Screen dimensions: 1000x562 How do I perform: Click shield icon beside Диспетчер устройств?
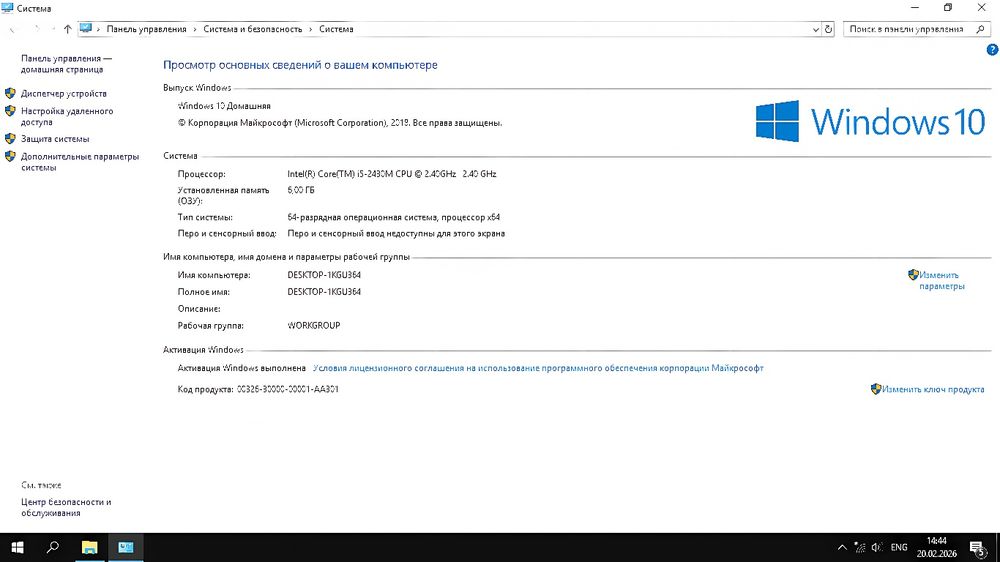[10, 93]
